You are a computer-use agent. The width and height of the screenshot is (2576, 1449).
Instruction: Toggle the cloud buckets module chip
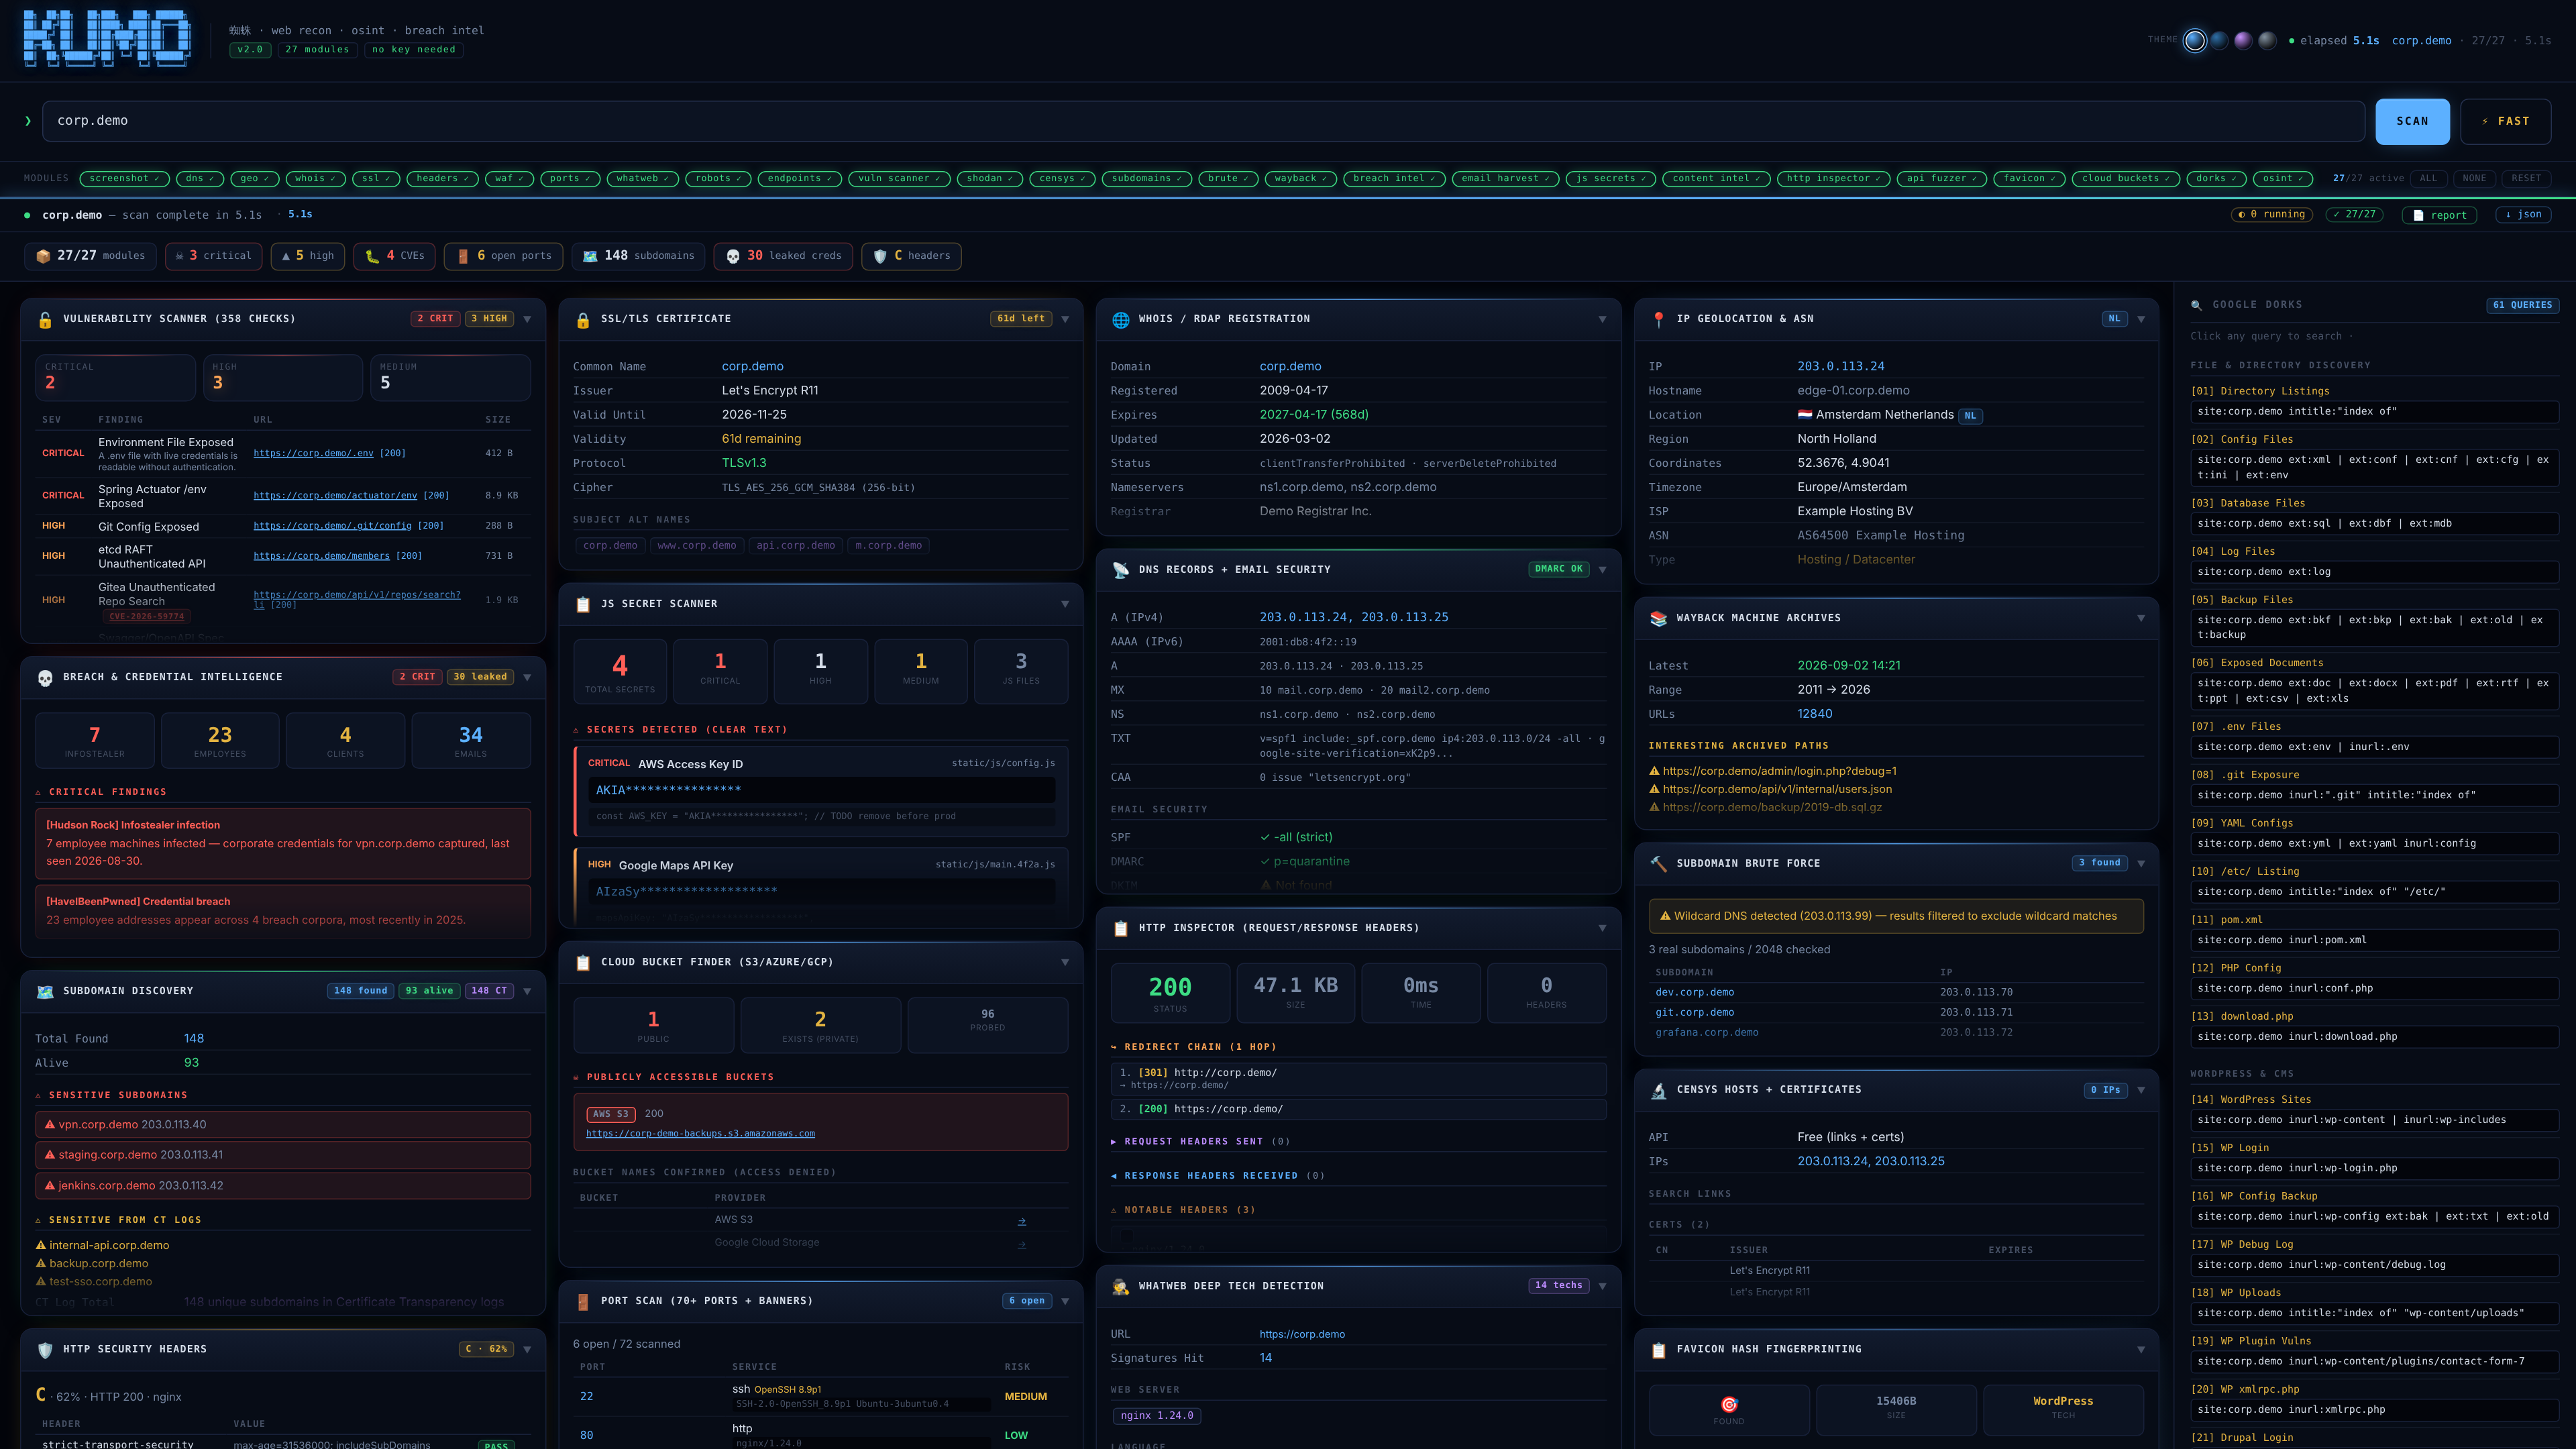(2125, 179)
